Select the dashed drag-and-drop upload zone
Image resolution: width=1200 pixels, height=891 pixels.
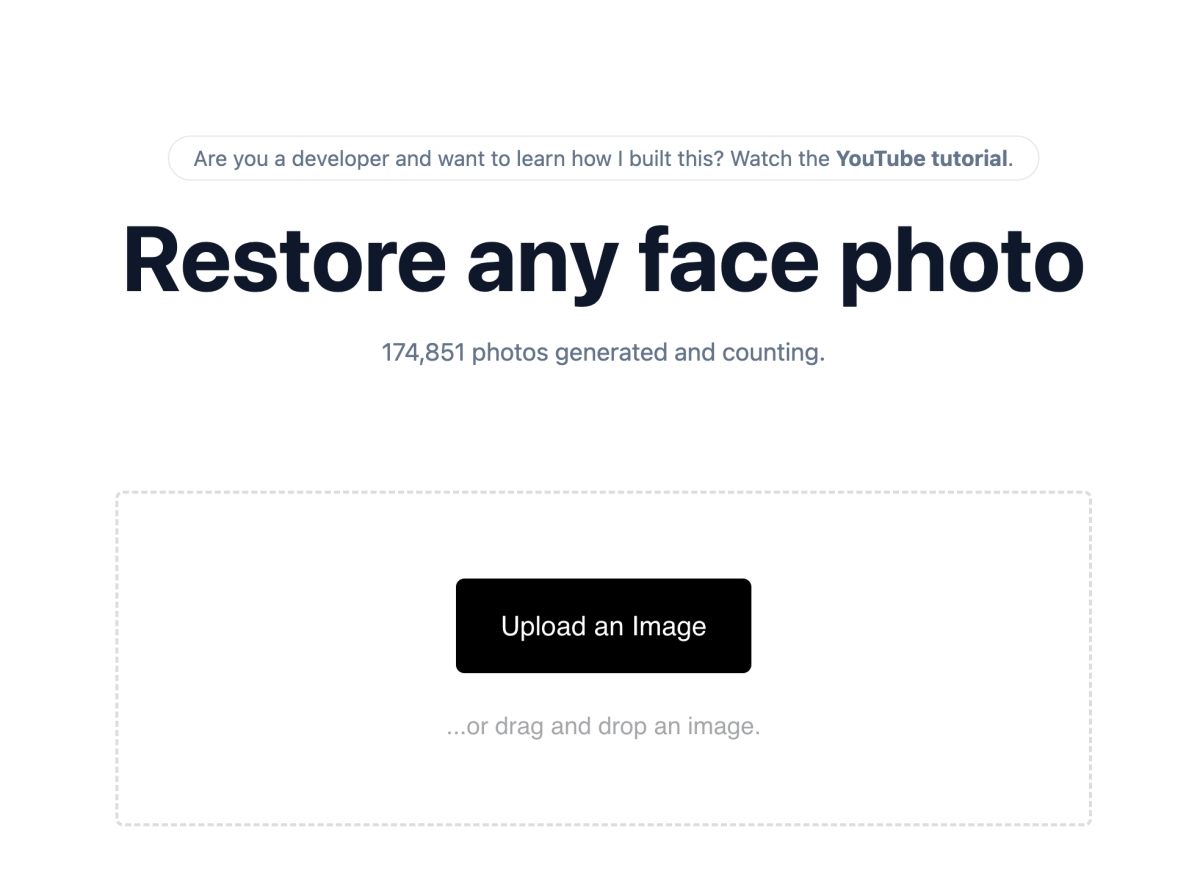point(603,658)
